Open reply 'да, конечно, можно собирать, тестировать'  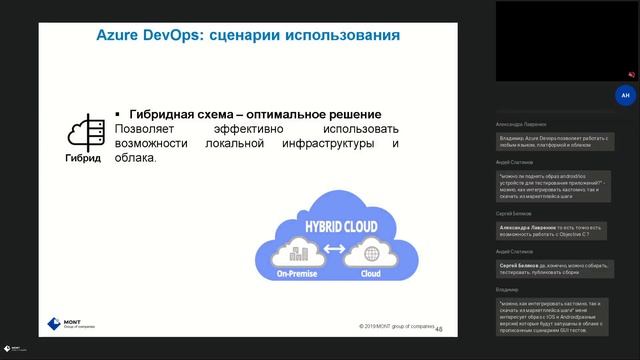[555, 269]
